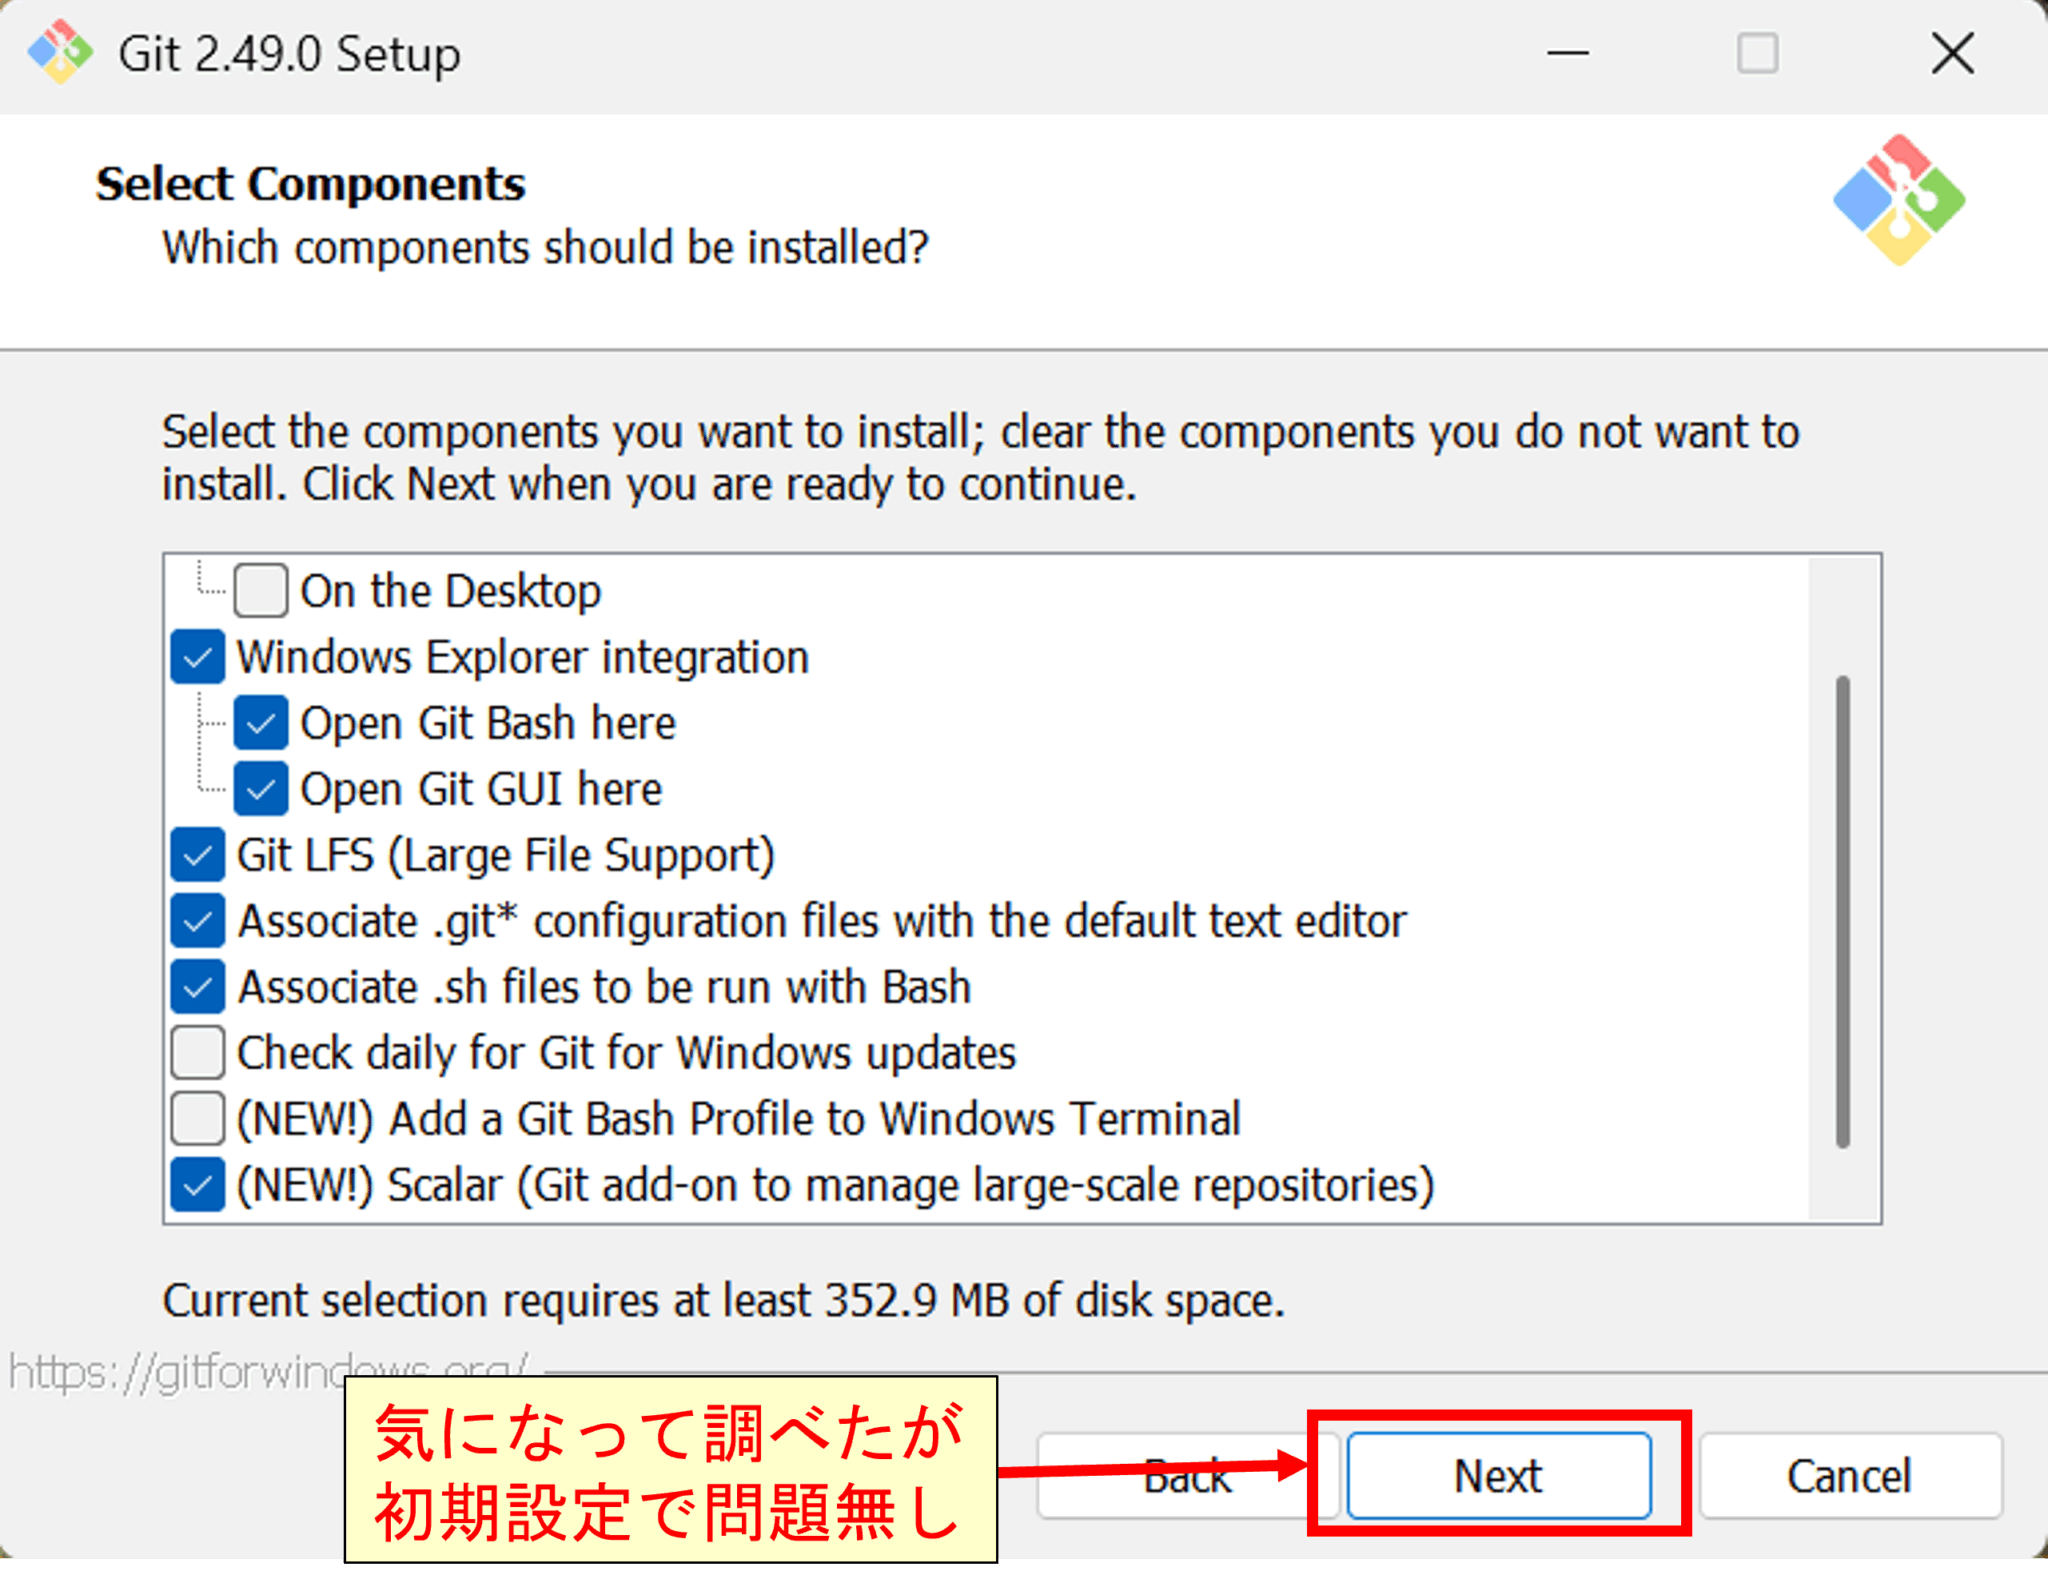Viewport: 2048px width, 1587px height.
Task: Uncheck Associate .git* configuration files option
Action: pyautogui.click(x=197, y=920)
